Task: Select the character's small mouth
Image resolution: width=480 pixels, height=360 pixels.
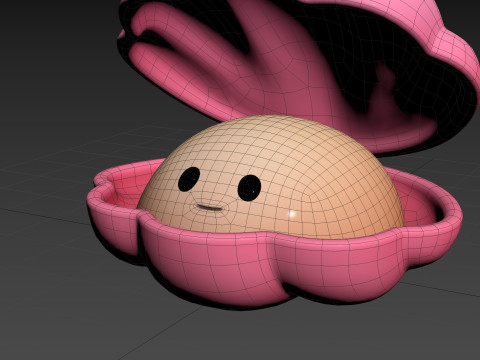Action: tap(210, 208)
